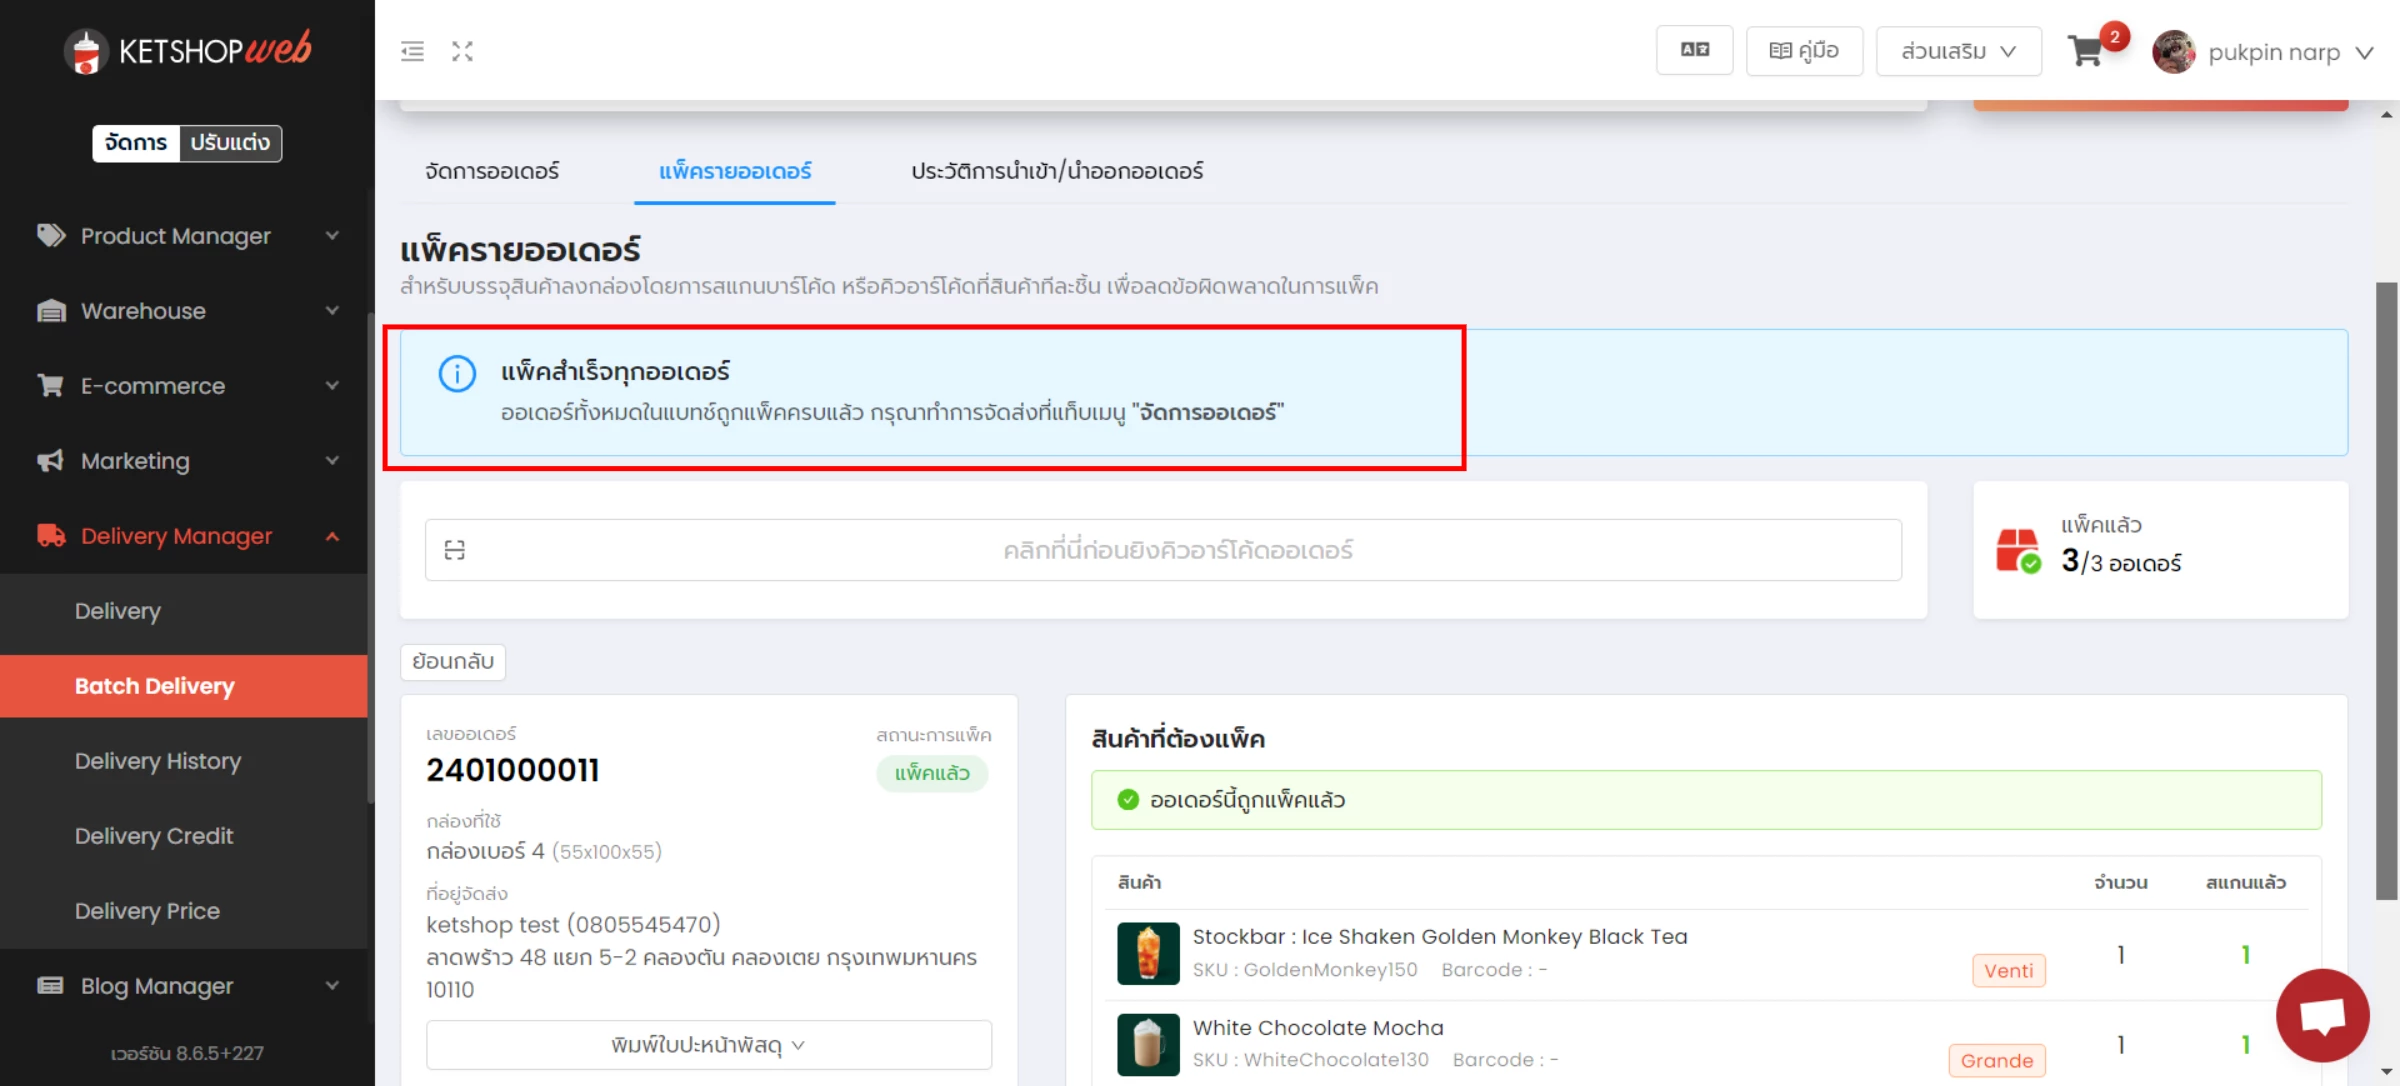Click the ย้อนกลับ button
The width and height of the screenshot is (2400, 1086).
click(453, 661)
